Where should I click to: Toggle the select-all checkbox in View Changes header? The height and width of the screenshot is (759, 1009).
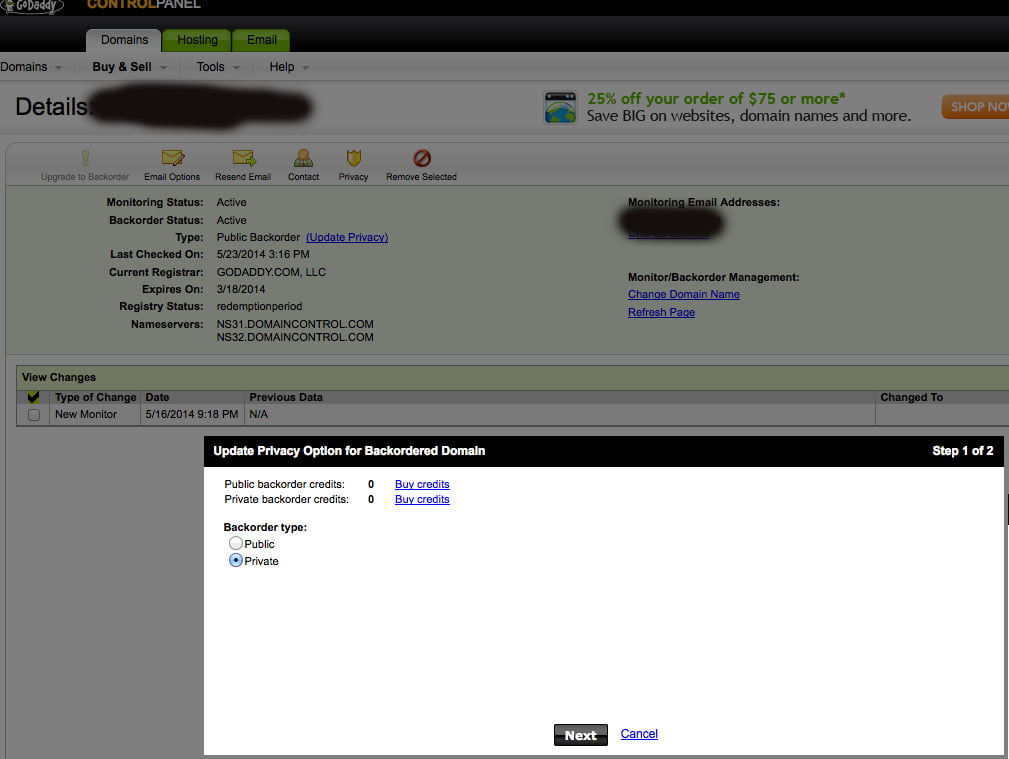point(33,397)
